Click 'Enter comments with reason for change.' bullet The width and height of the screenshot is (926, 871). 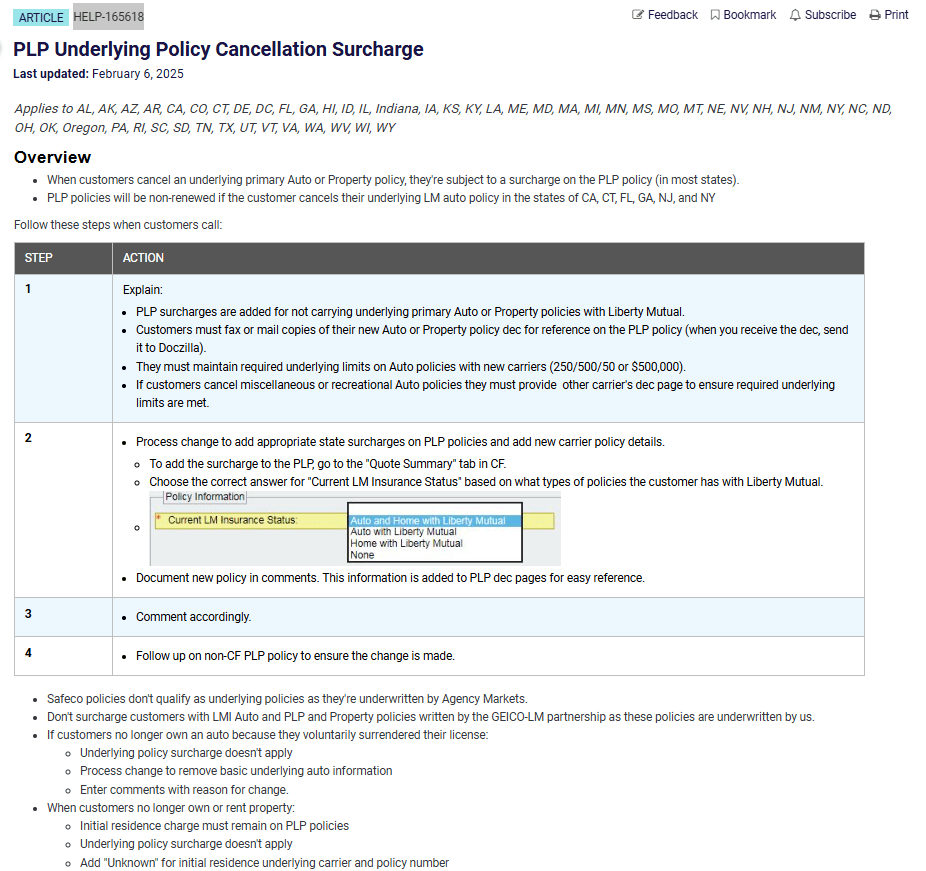point(184,790)
